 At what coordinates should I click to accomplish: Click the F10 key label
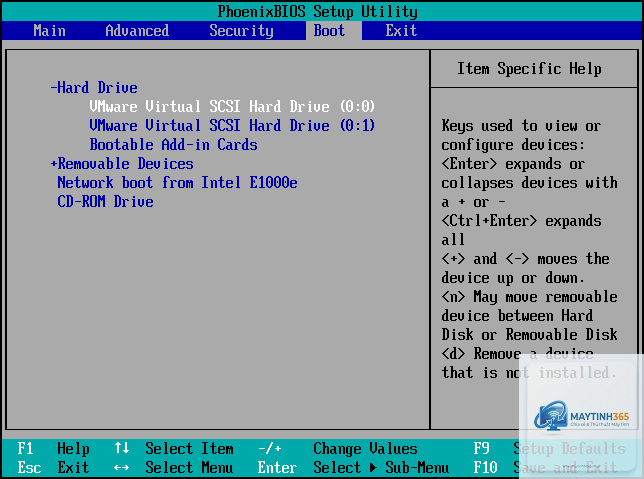(485, 467)
